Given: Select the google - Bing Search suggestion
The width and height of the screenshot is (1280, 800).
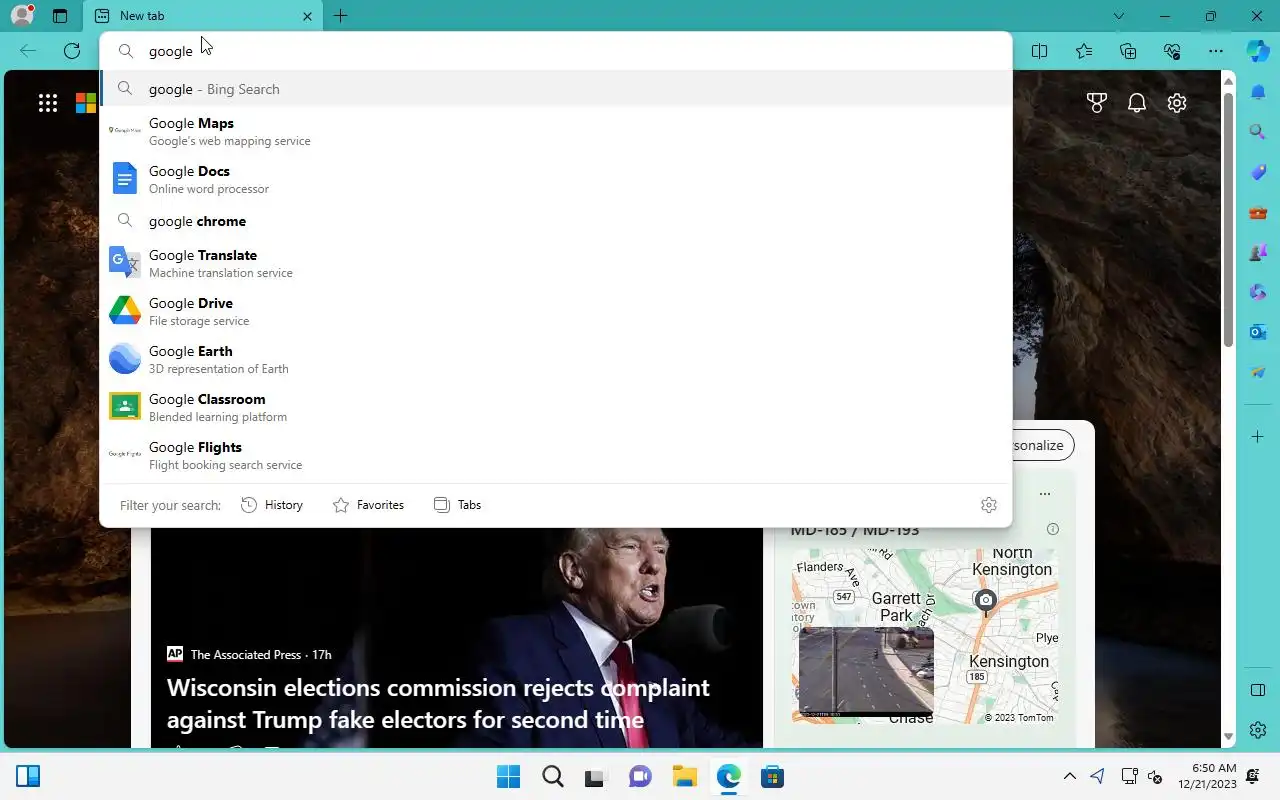Looking at the screenshot, I should pyautogui.click(x=556, y=89).
